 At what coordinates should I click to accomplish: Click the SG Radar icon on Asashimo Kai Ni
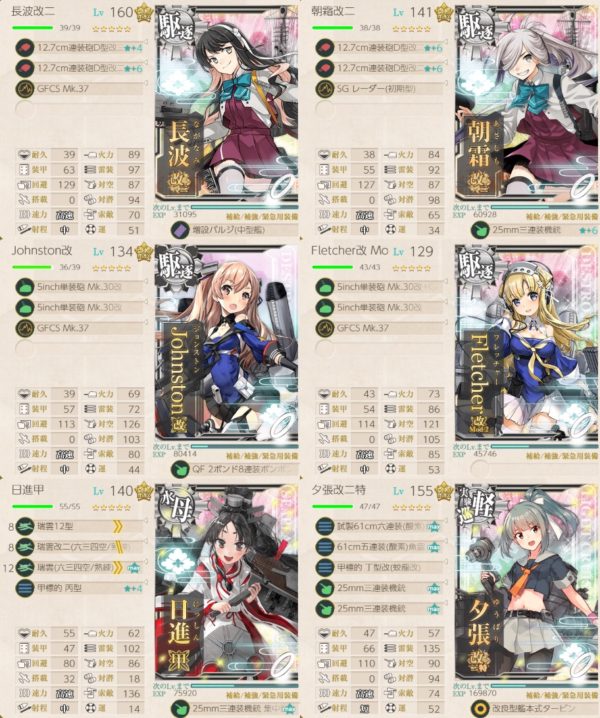(325, 88)
